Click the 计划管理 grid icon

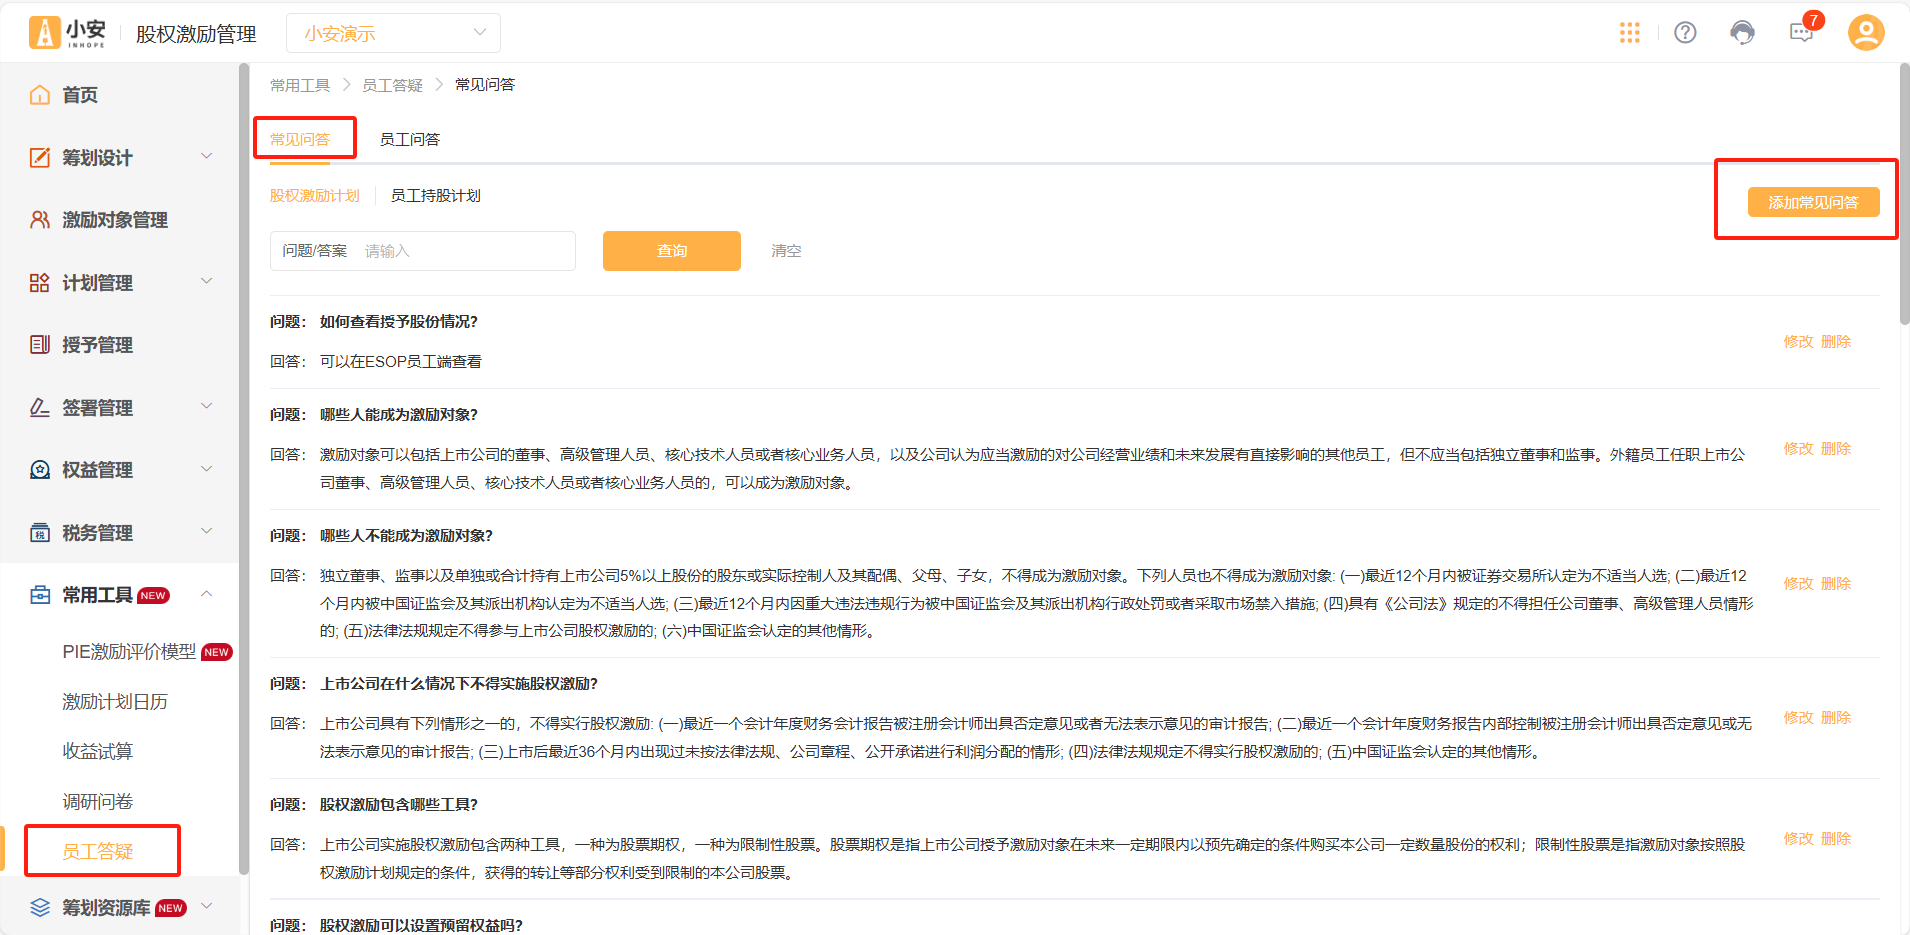tap(40, 283)
